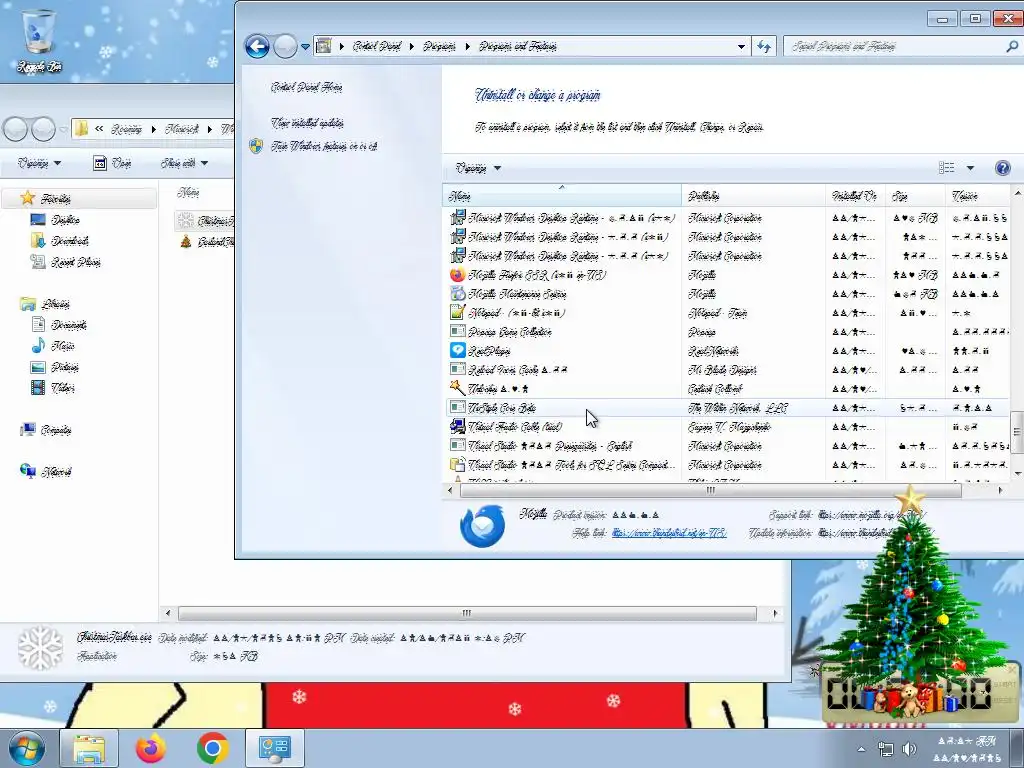Click the Windows Start orb
The image size is (1024, 768).
[x=26, y=748]
